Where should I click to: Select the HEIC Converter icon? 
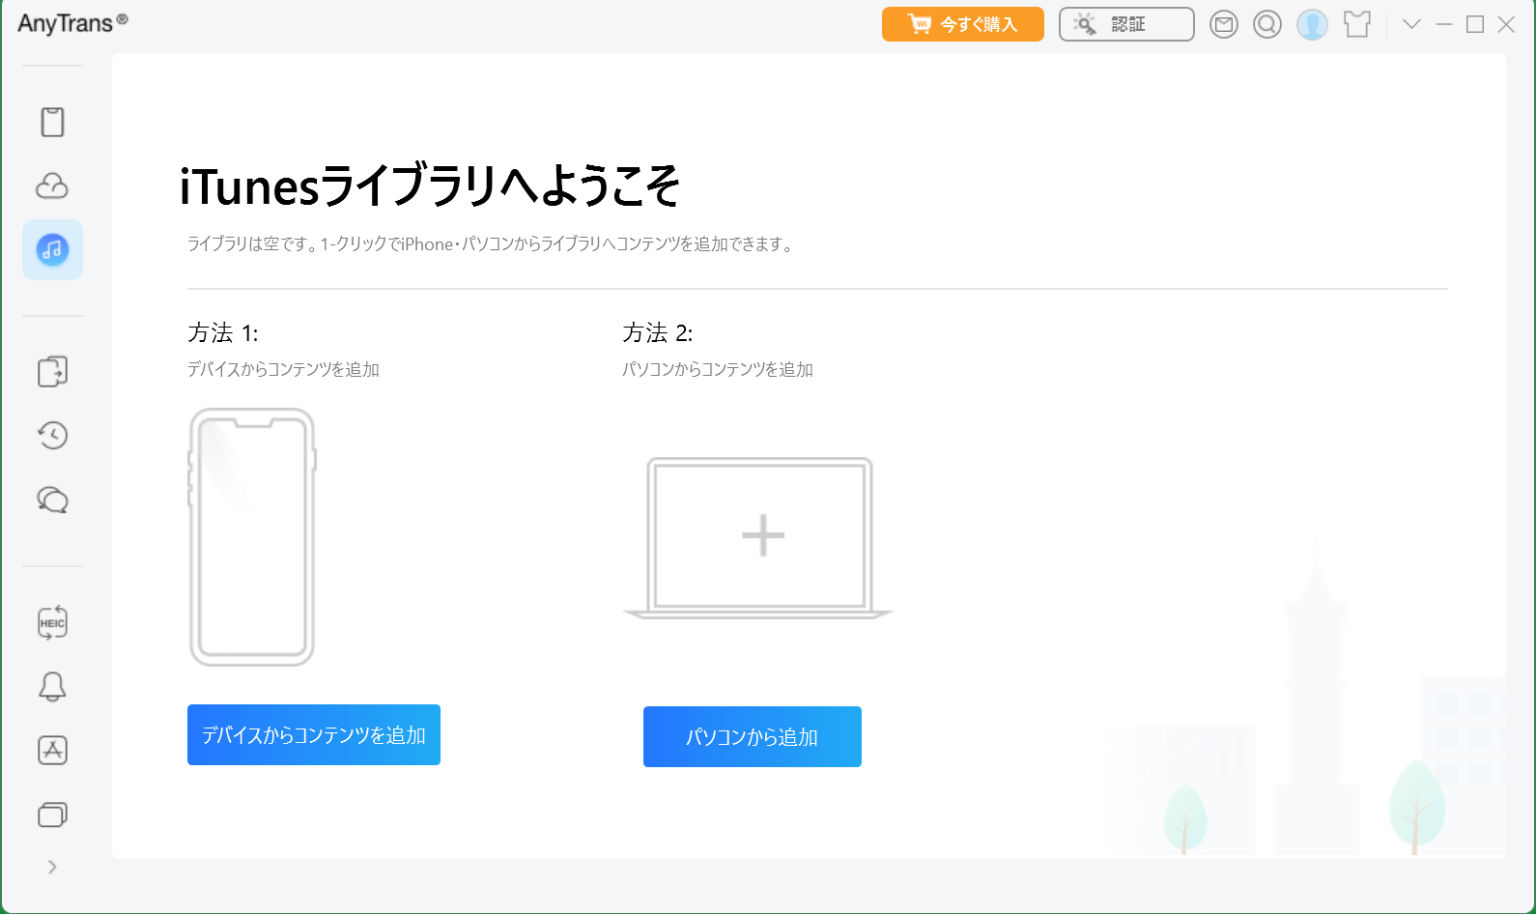(52, 621)
